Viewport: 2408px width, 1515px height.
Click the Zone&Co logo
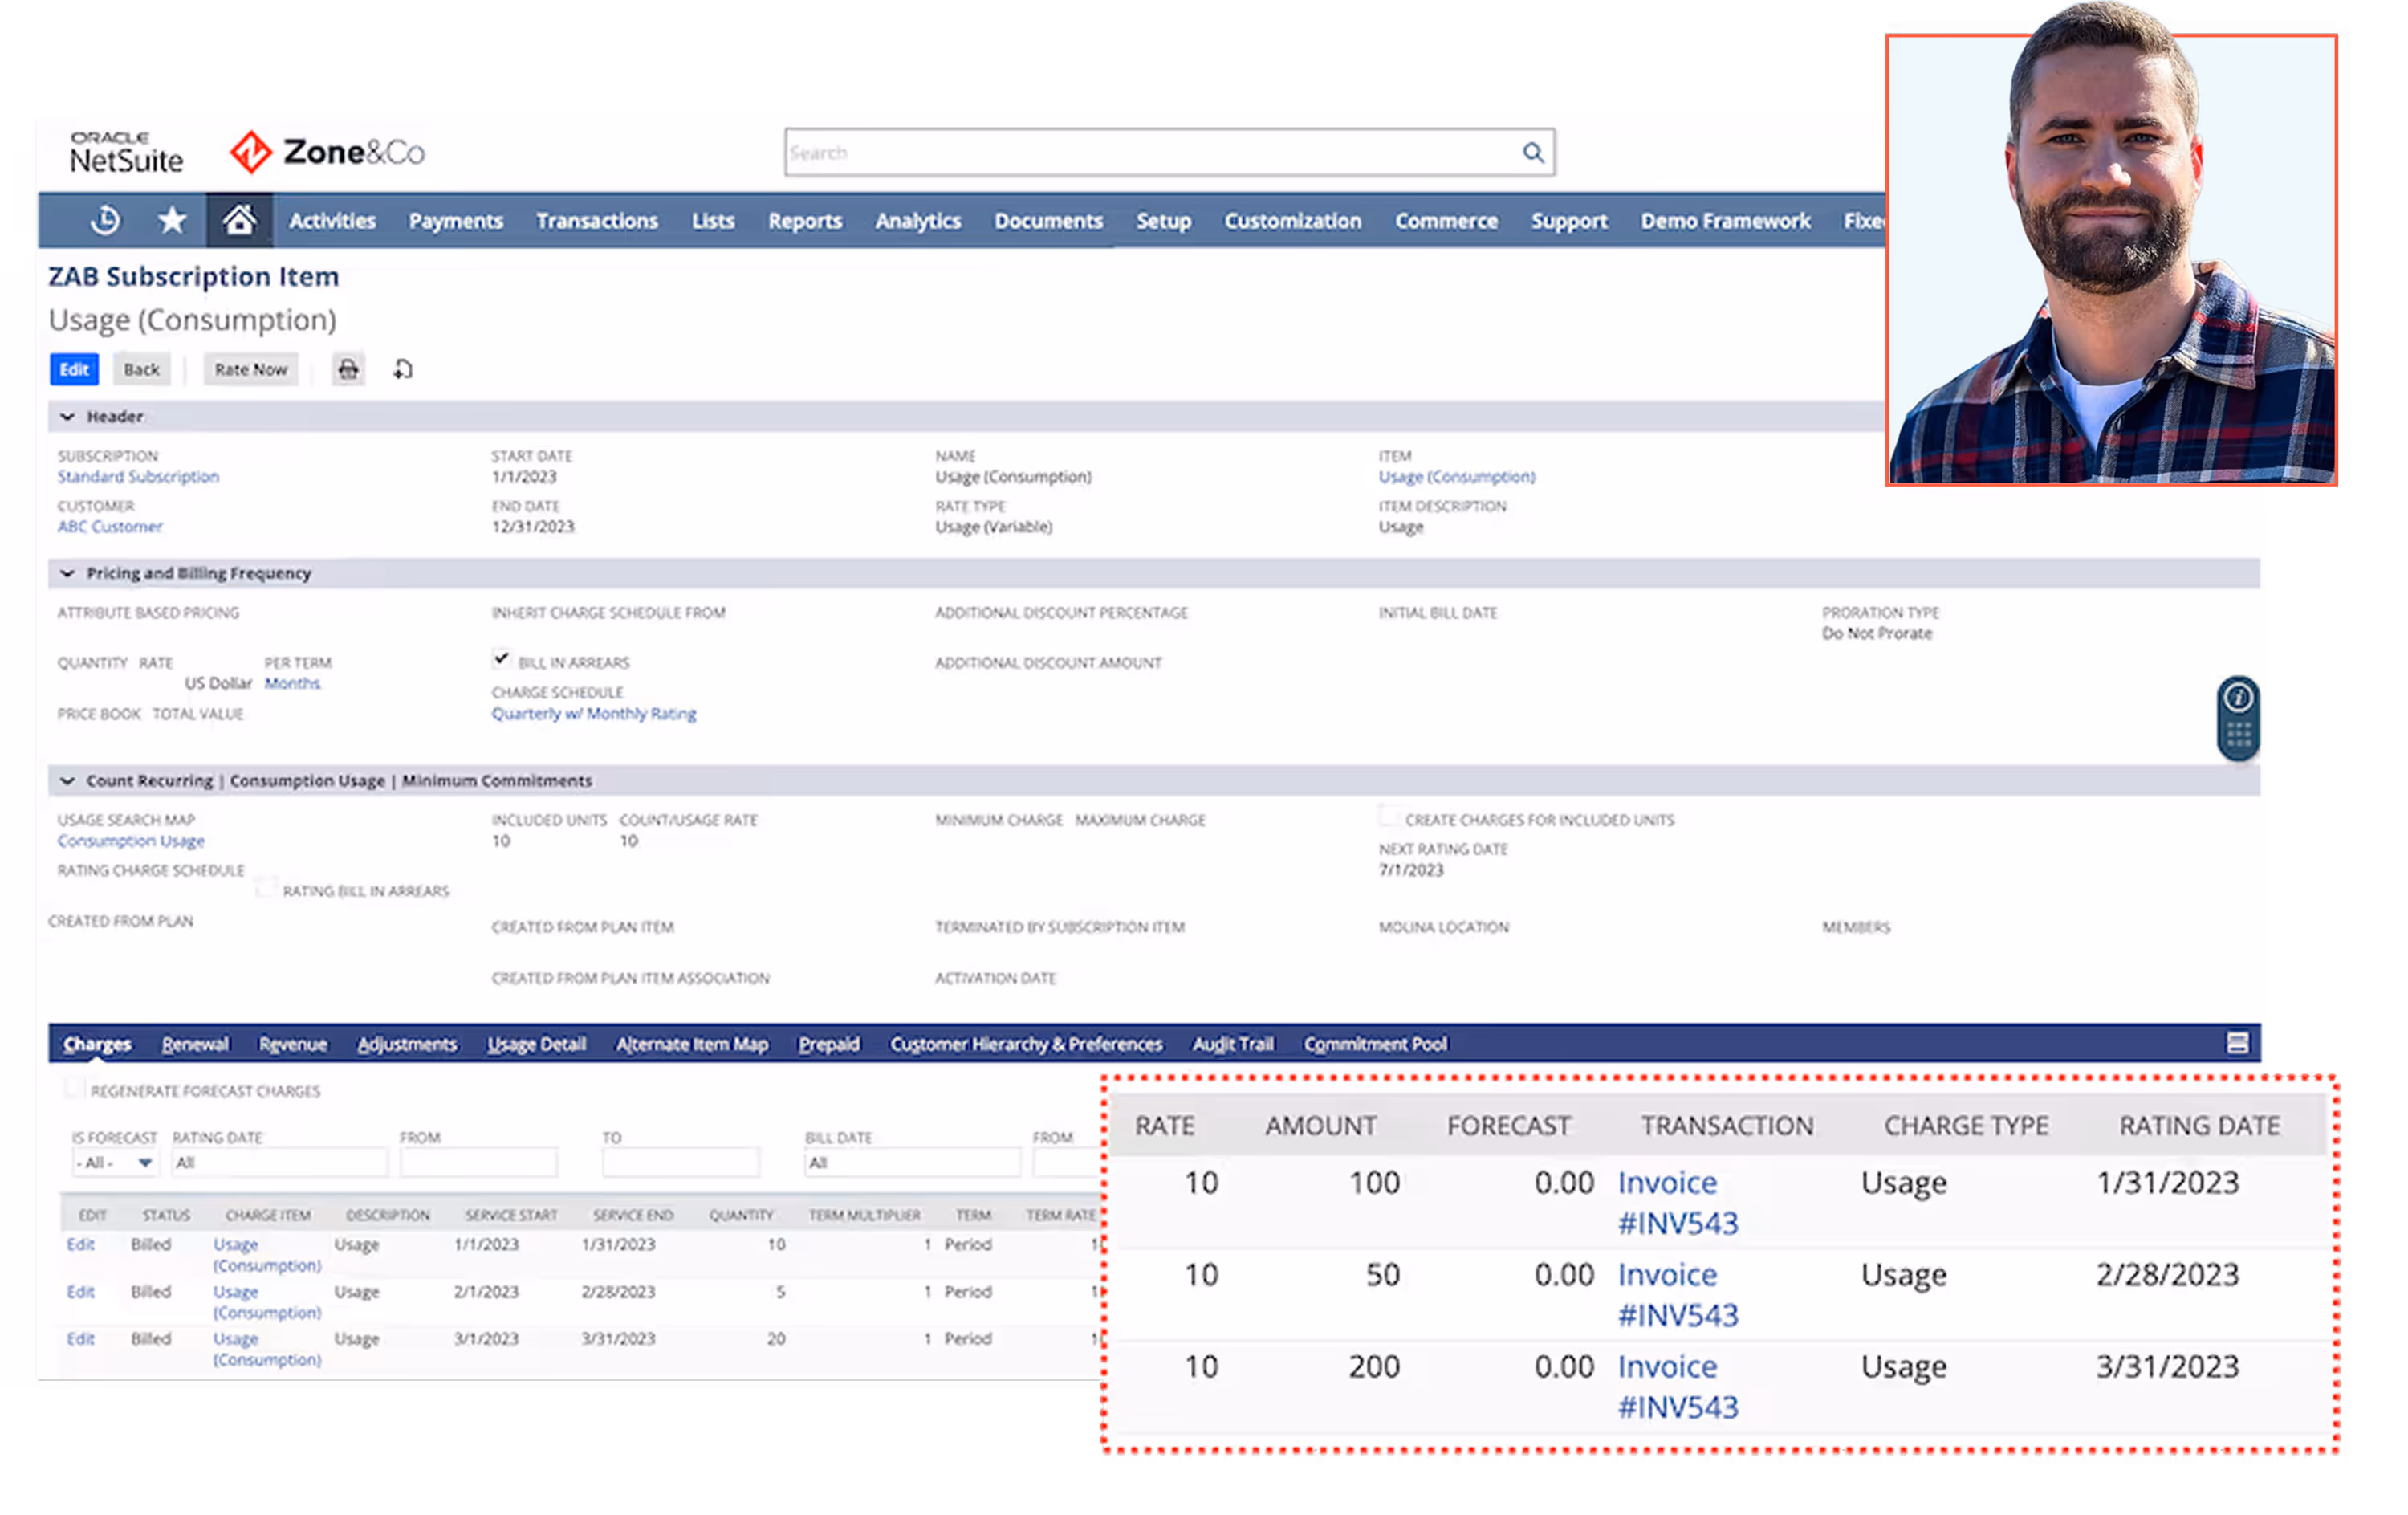tap(325, 151)
